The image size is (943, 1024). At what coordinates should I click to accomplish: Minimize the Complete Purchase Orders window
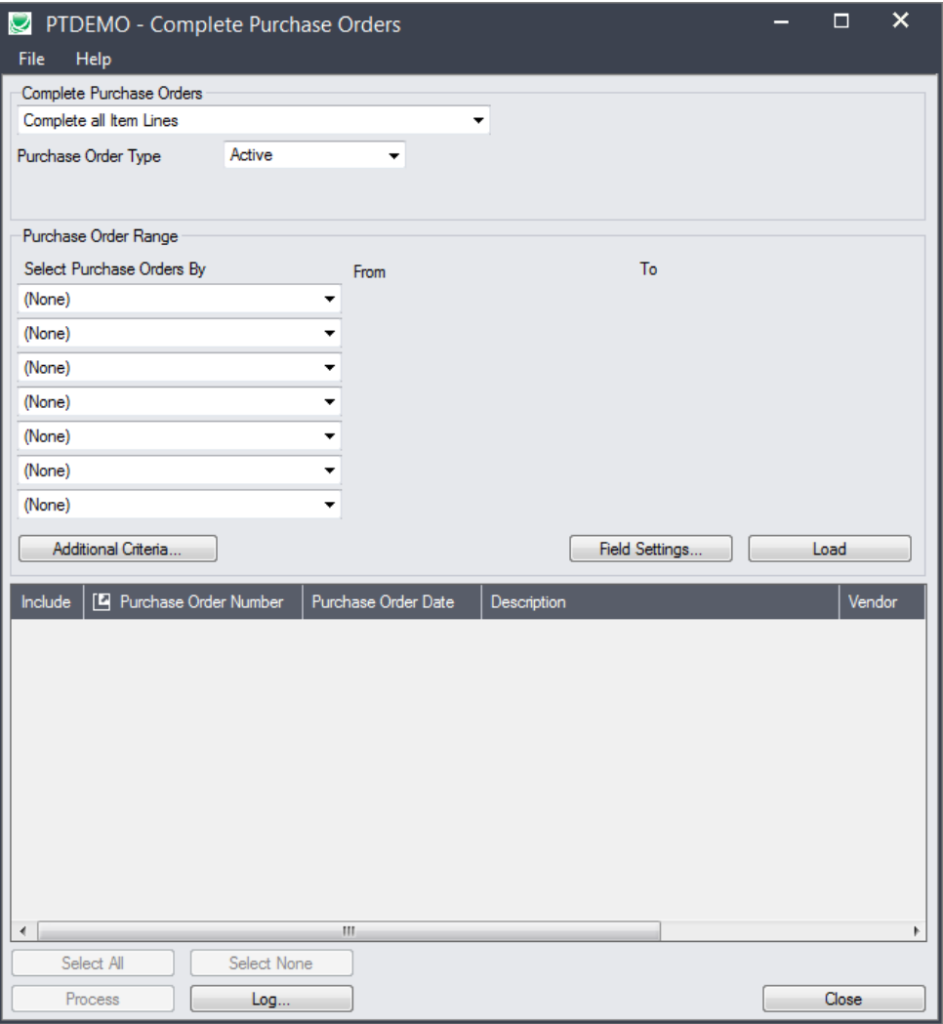pyautogui.click(x=781, y=22)
